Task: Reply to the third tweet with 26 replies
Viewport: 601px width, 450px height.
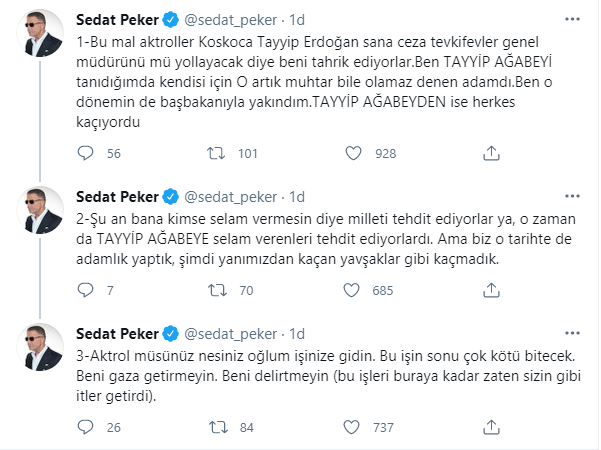Action: click(x=86, y=427)
